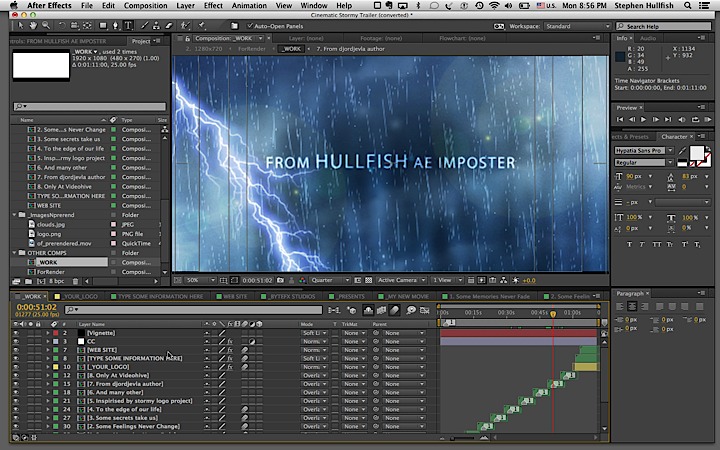The height and width of the screenshot is (450, 720).
Task: Click the reset exposure sun icon
Action: pyautogui.click(x=515, y=280)
